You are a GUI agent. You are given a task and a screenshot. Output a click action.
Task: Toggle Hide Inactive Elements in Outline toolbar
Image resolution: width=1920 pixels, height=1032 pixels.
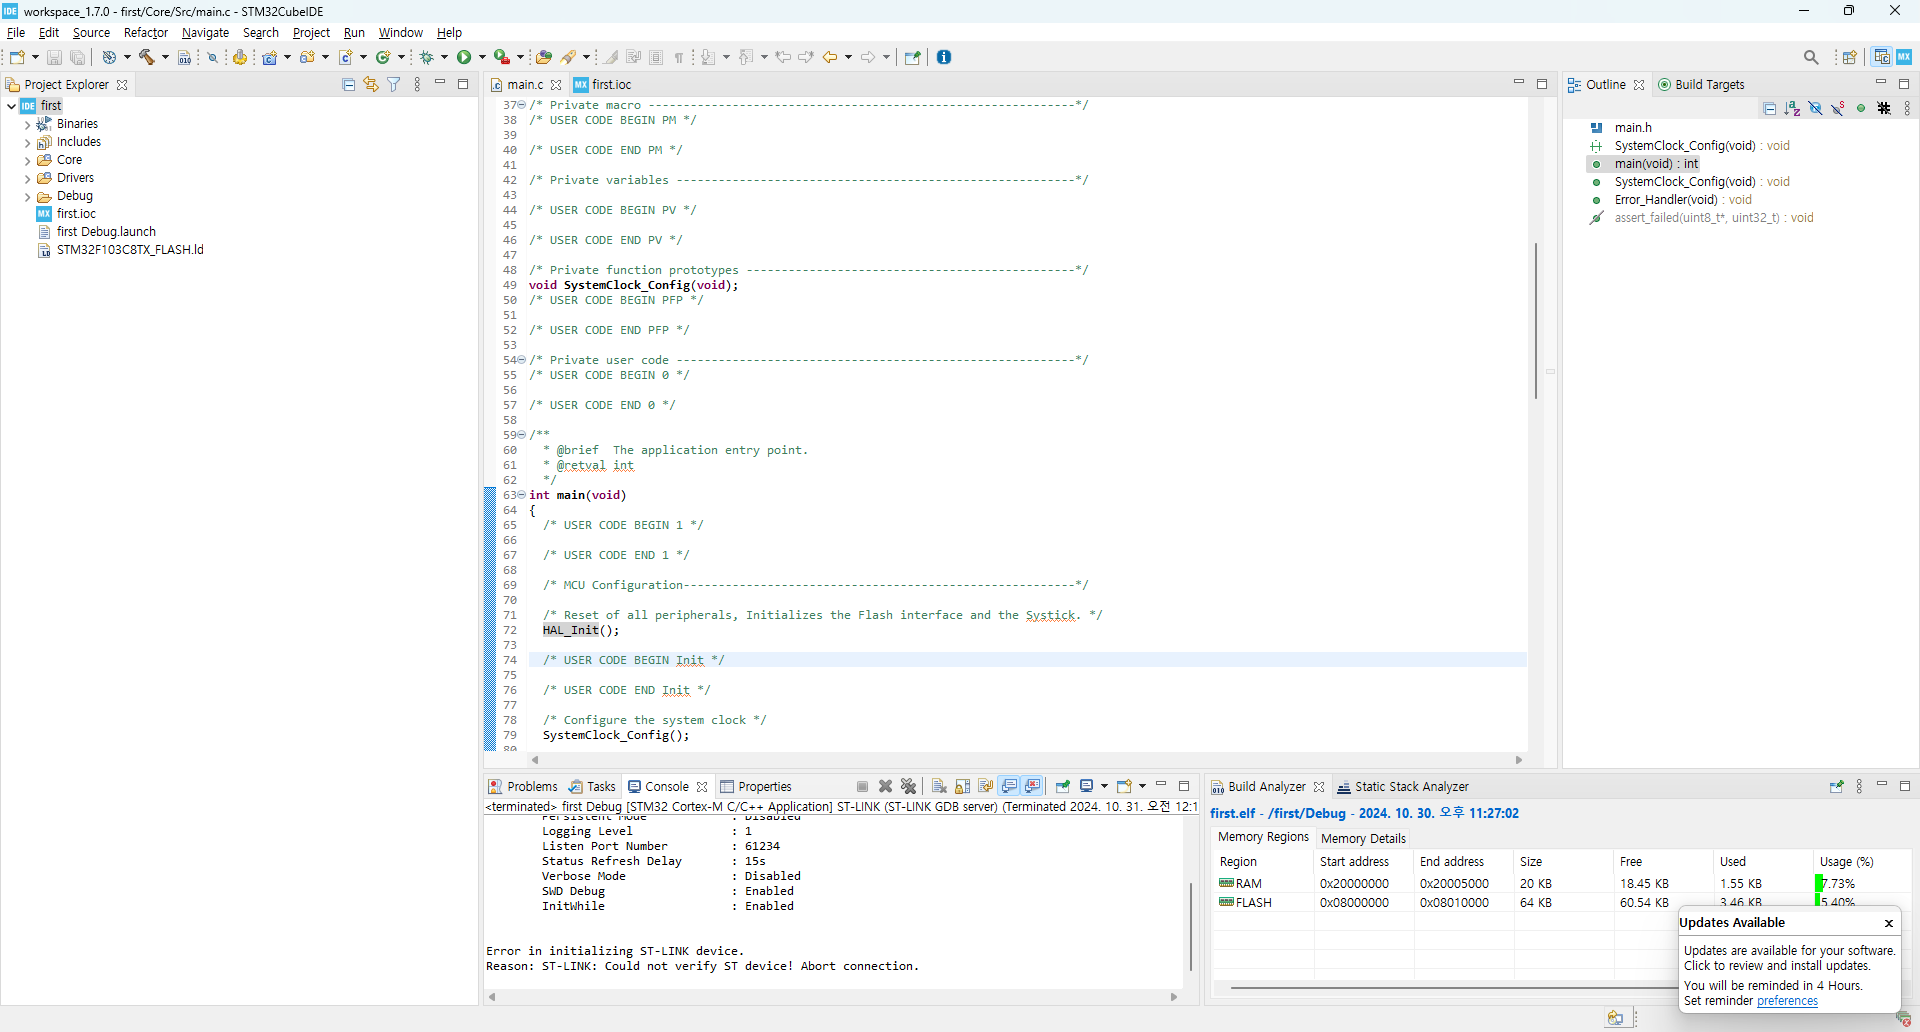click(x=1884, y=108)
